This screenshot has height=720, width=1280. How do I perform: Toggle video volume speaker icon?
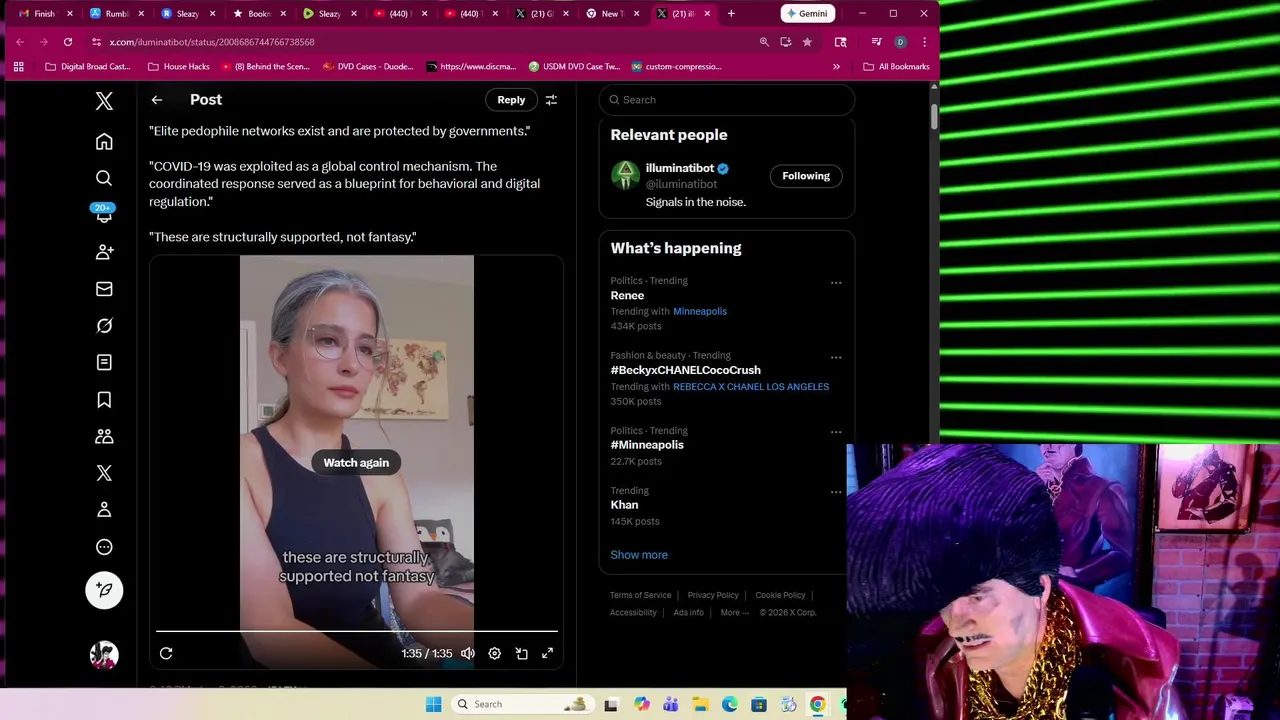click(467, 653)
